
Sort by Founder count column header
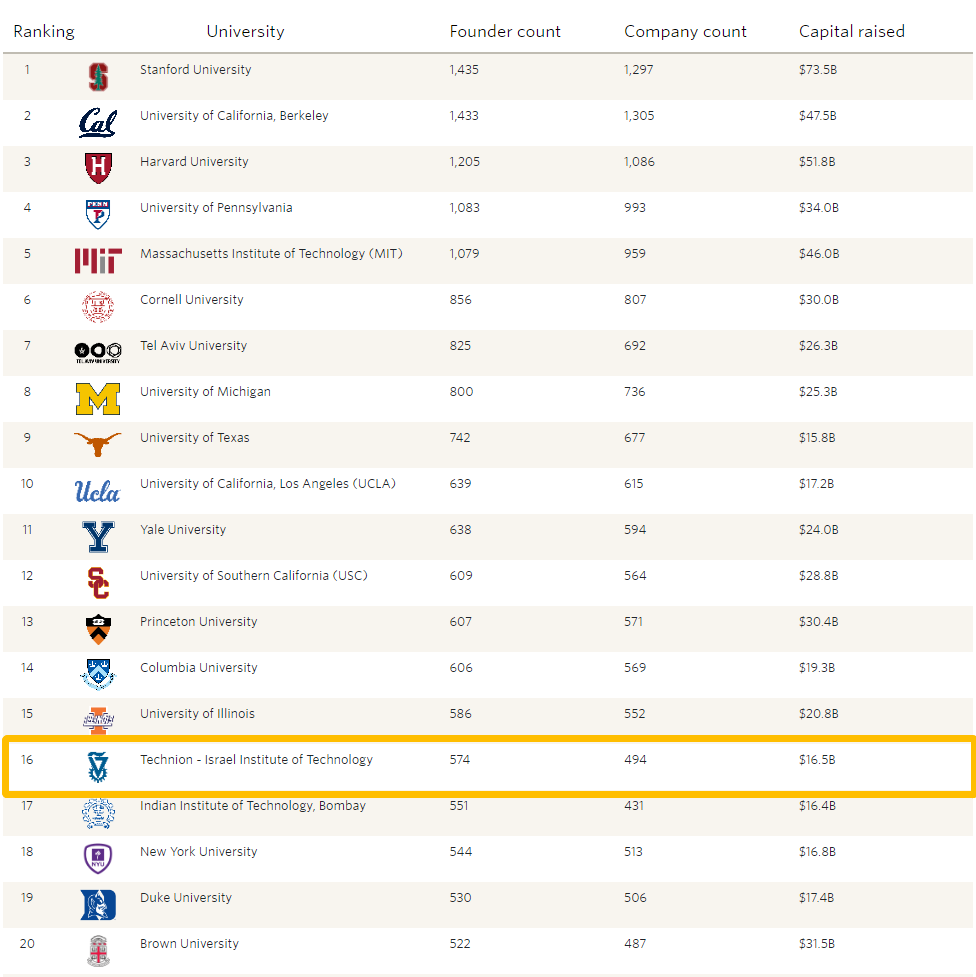pyautogui.click(x=505, y=31)
